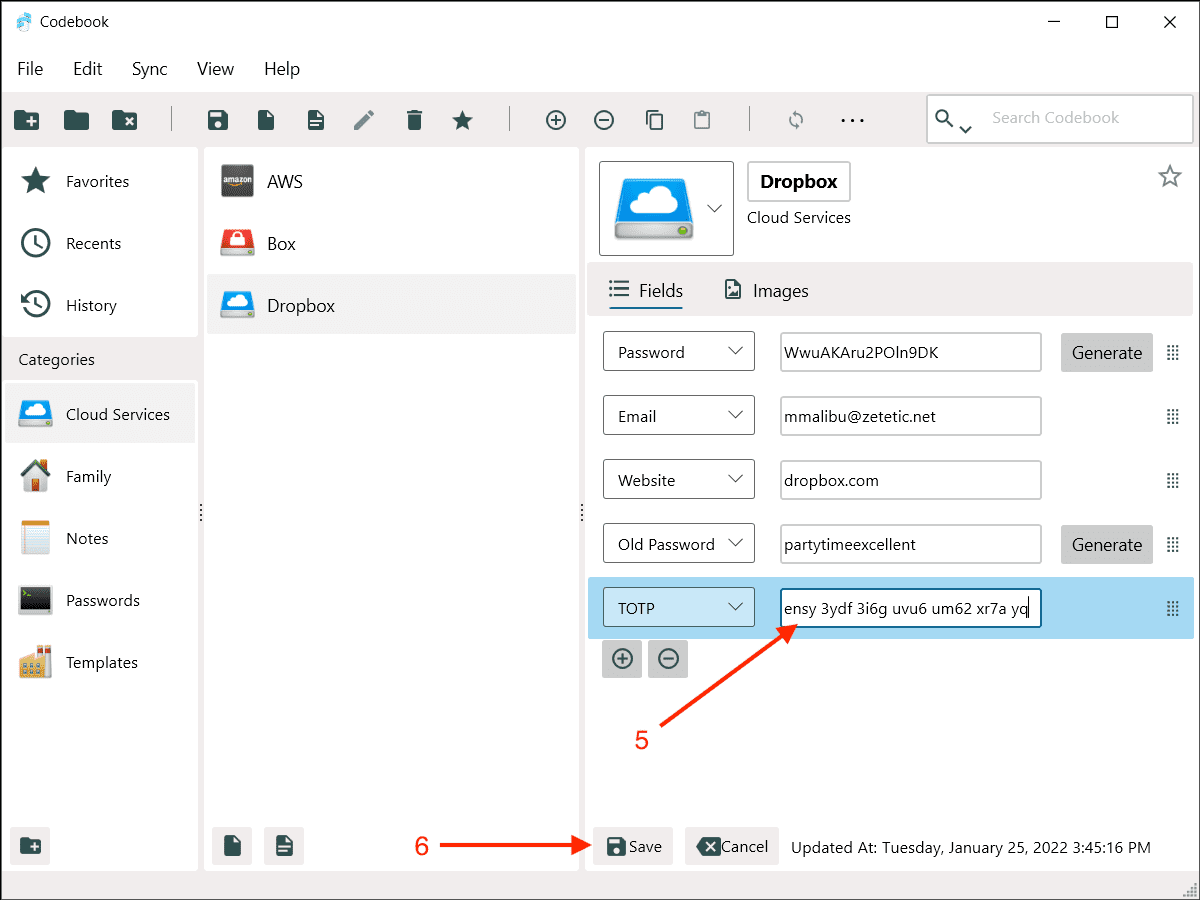Select the Dropbox entry in the list
Viewport: 1200px width, 900px height.
pos(391,305)
